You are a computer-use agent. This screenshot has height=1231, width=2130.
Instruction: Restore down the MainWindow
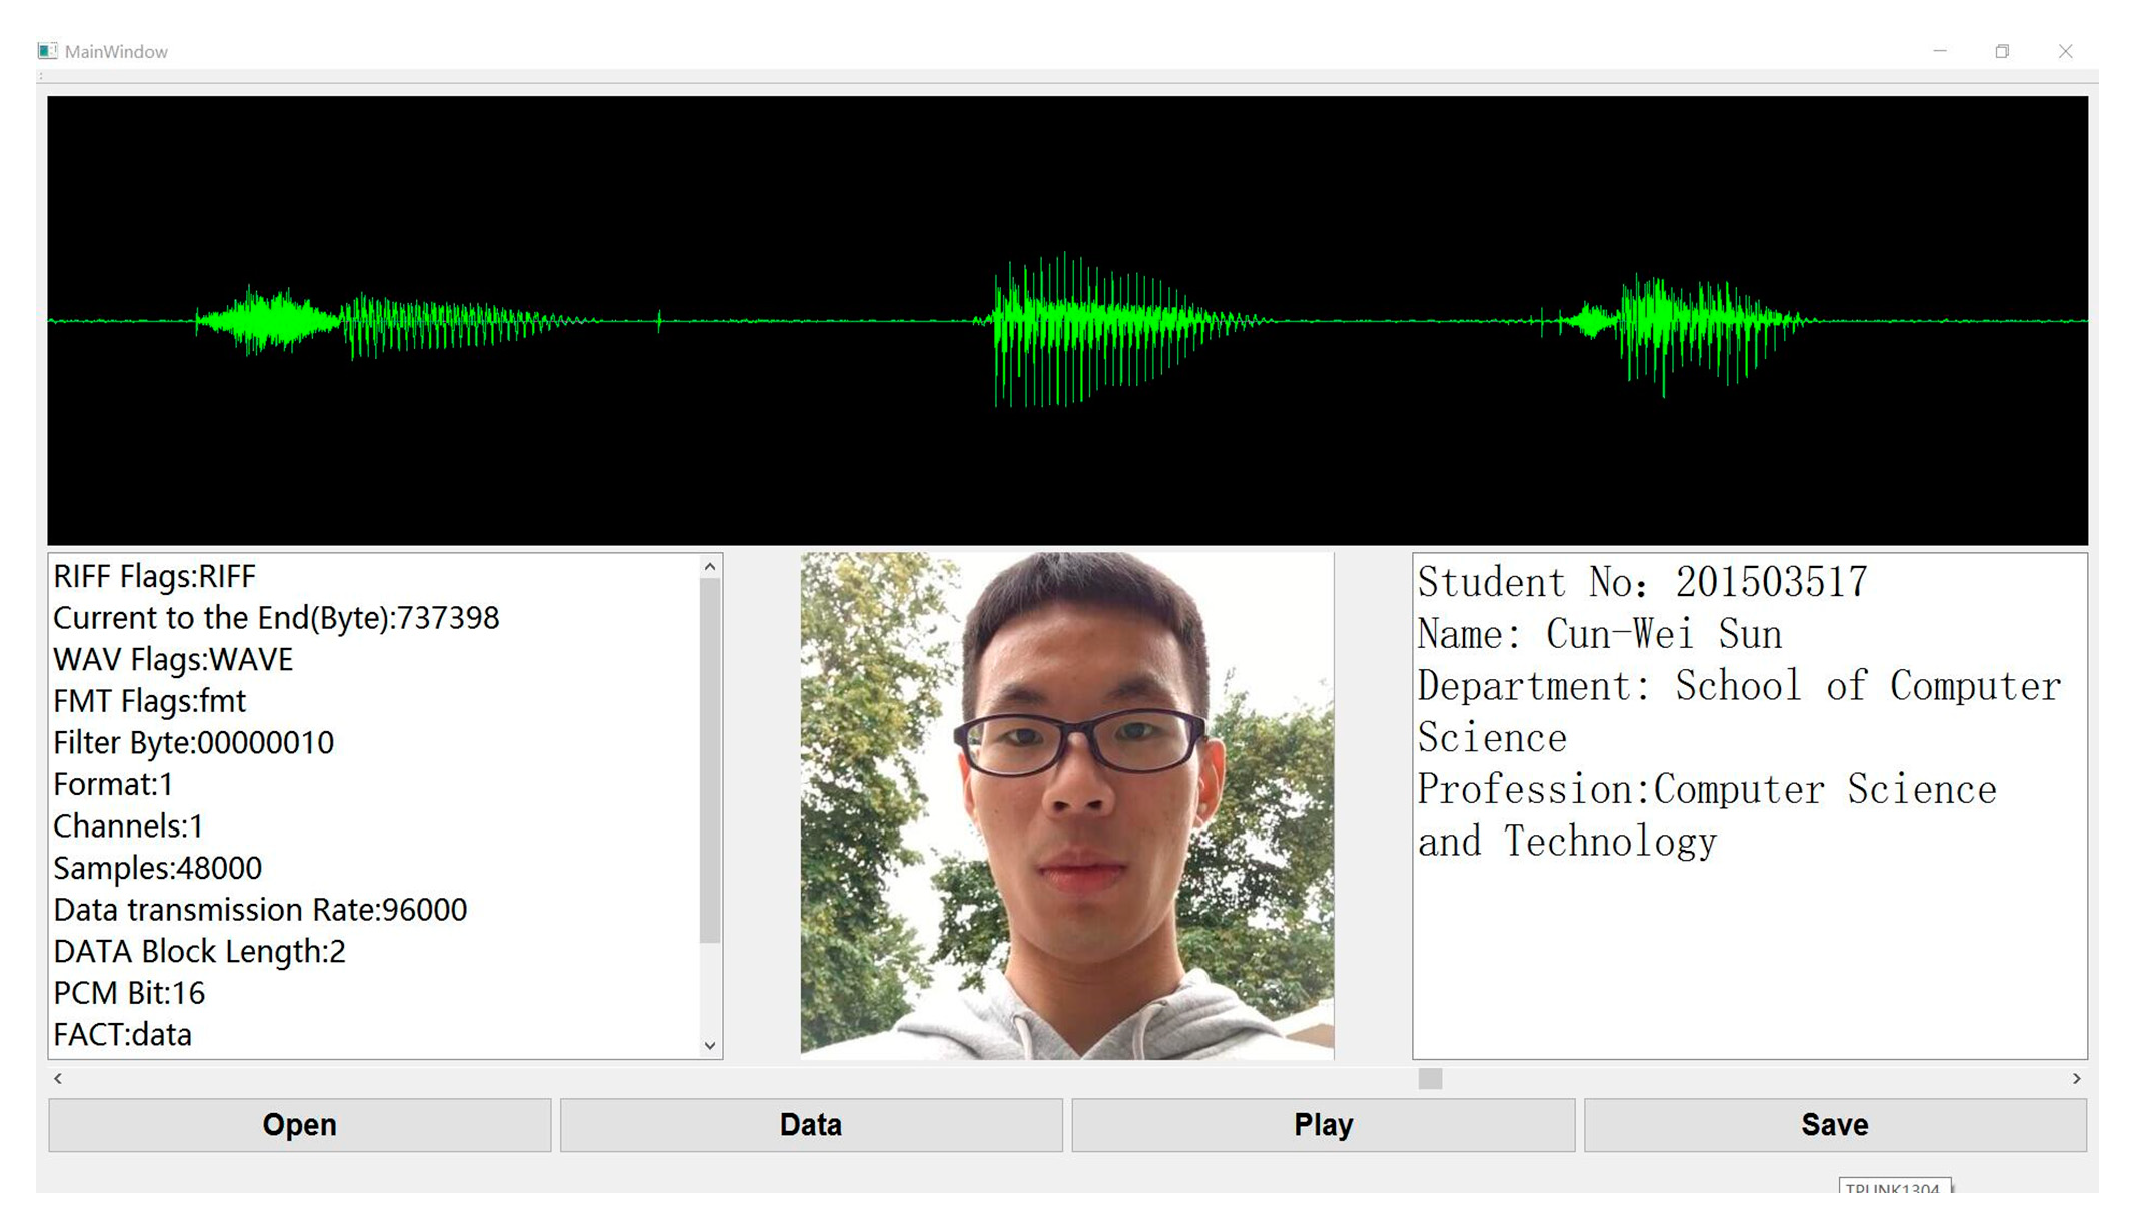pyautogui.click(x=2002, y=51)
